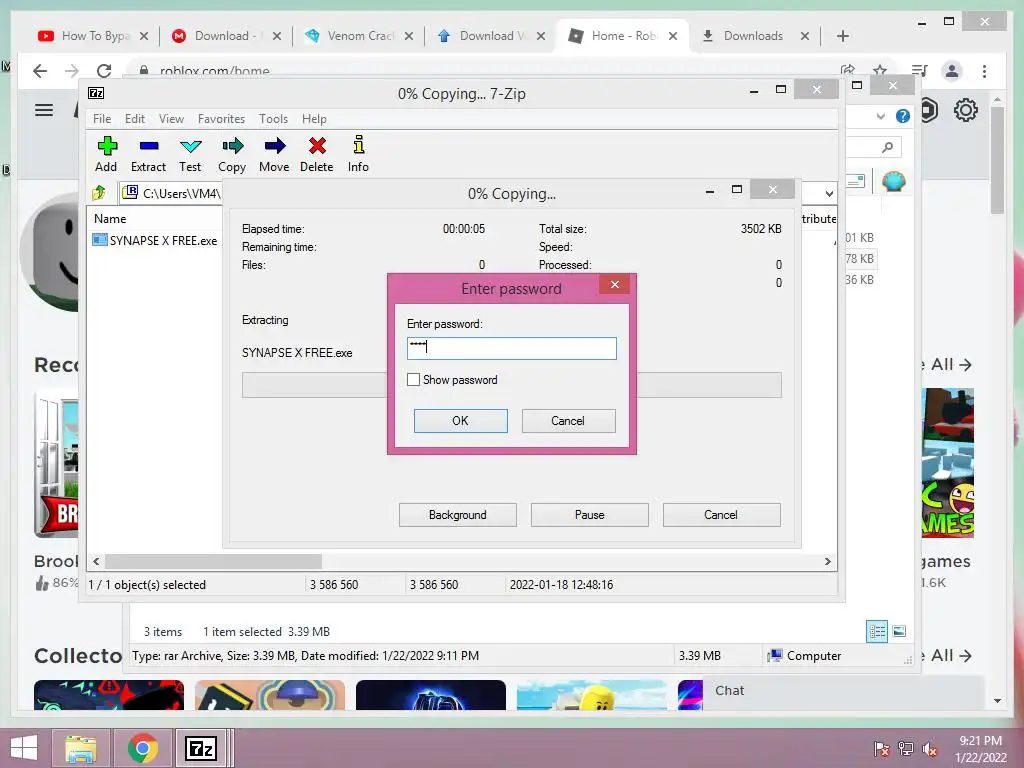Switch Explorer to details view
1024x768 pixels.
coord(876,631)
